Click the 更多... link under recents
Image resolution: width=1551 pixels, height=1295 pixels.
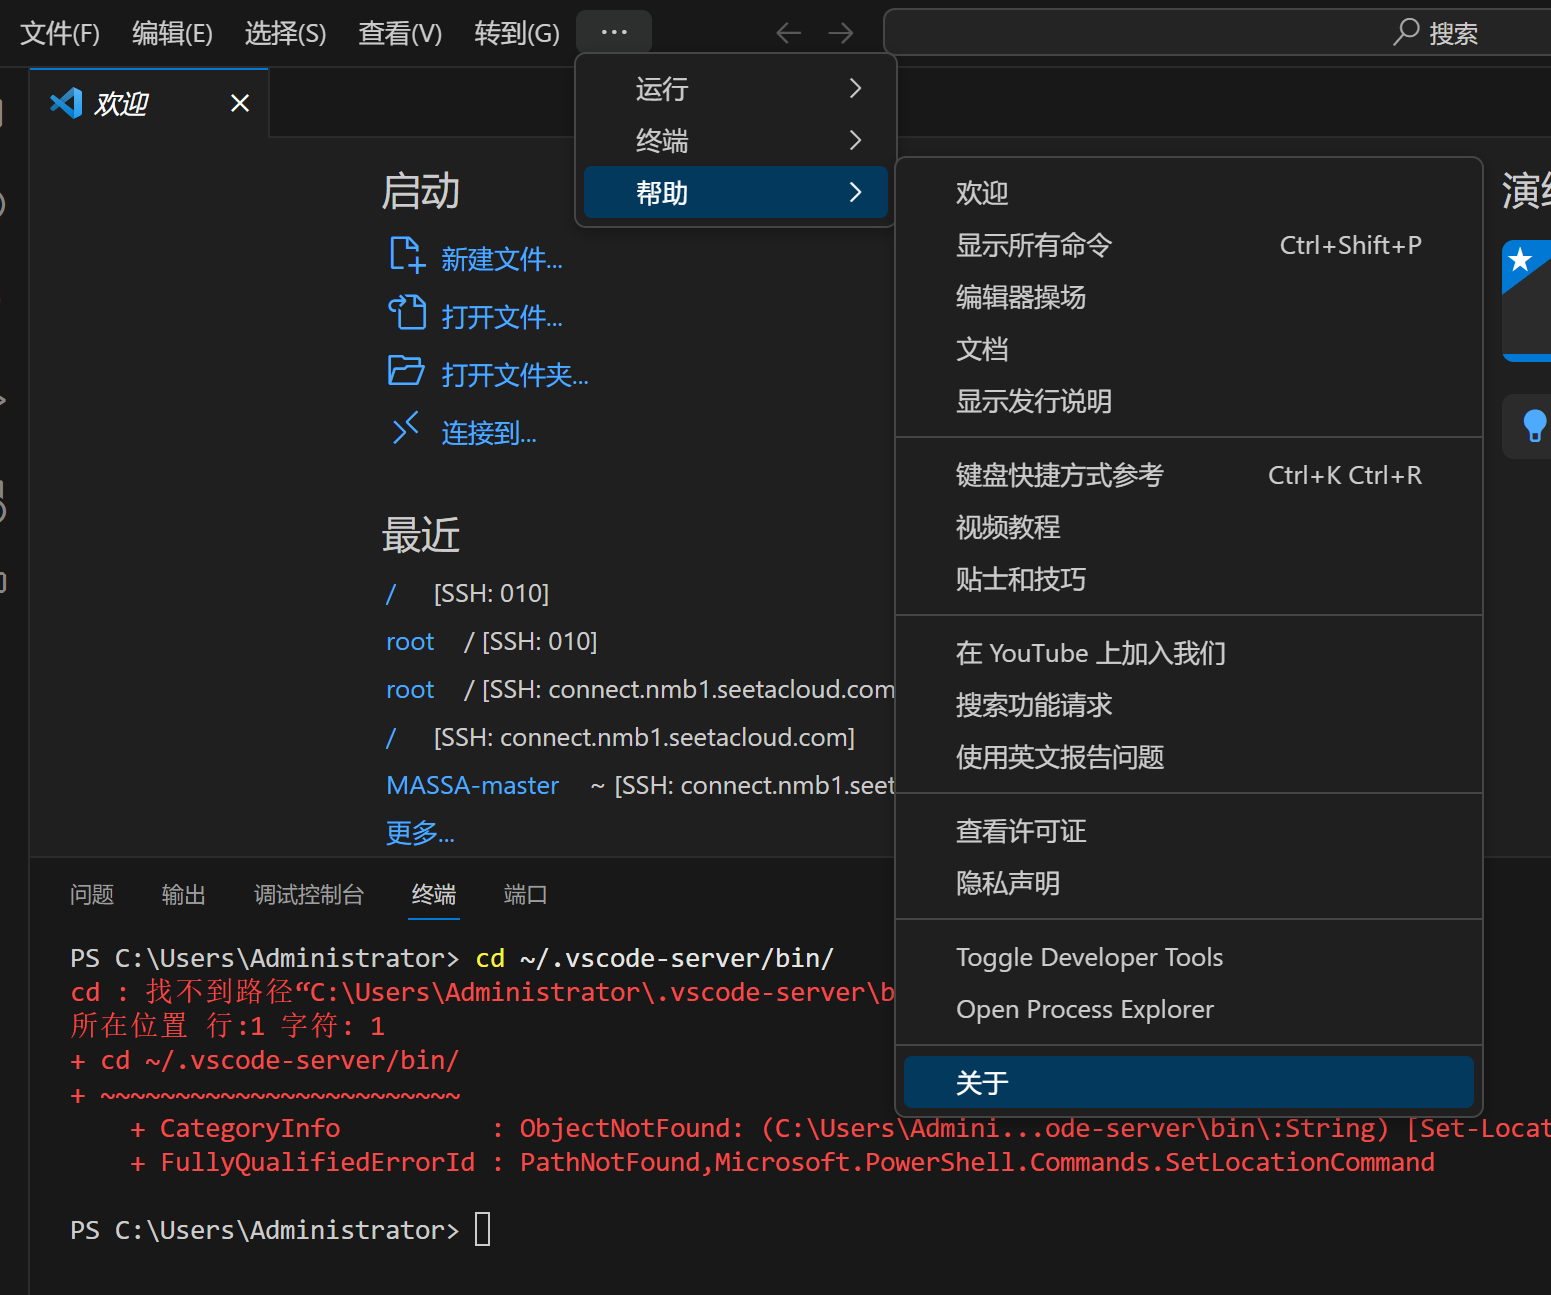[420, 832]
